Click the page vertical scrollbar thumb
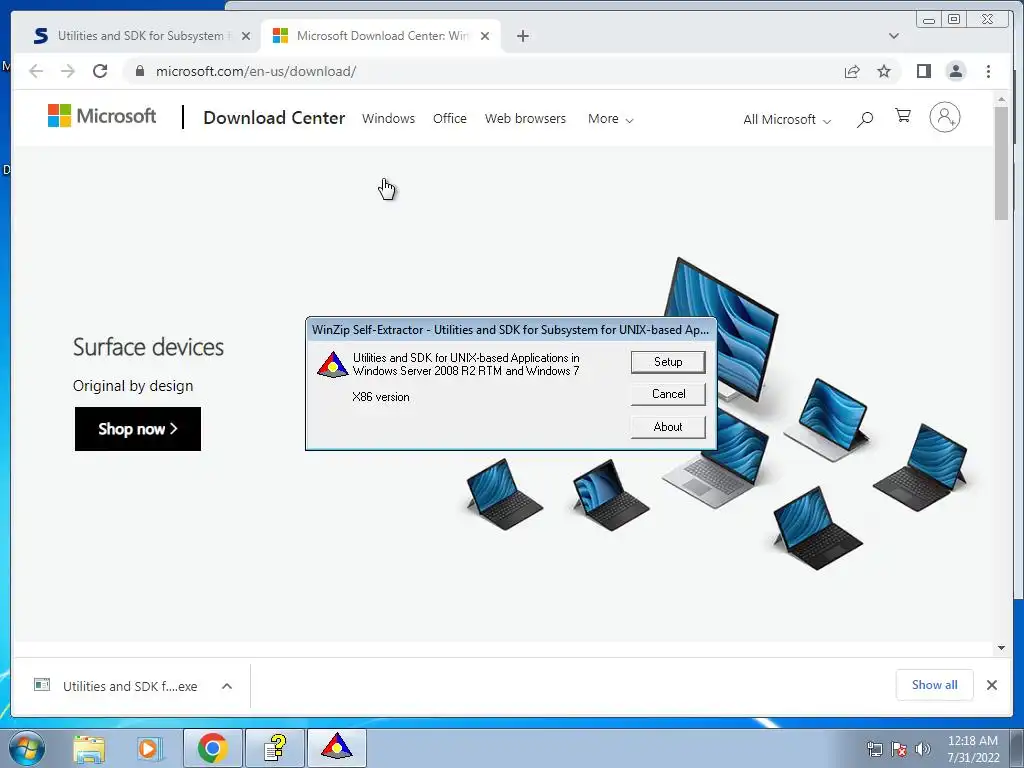This screenshot has height=768, width=1024. pos(1001,163)
